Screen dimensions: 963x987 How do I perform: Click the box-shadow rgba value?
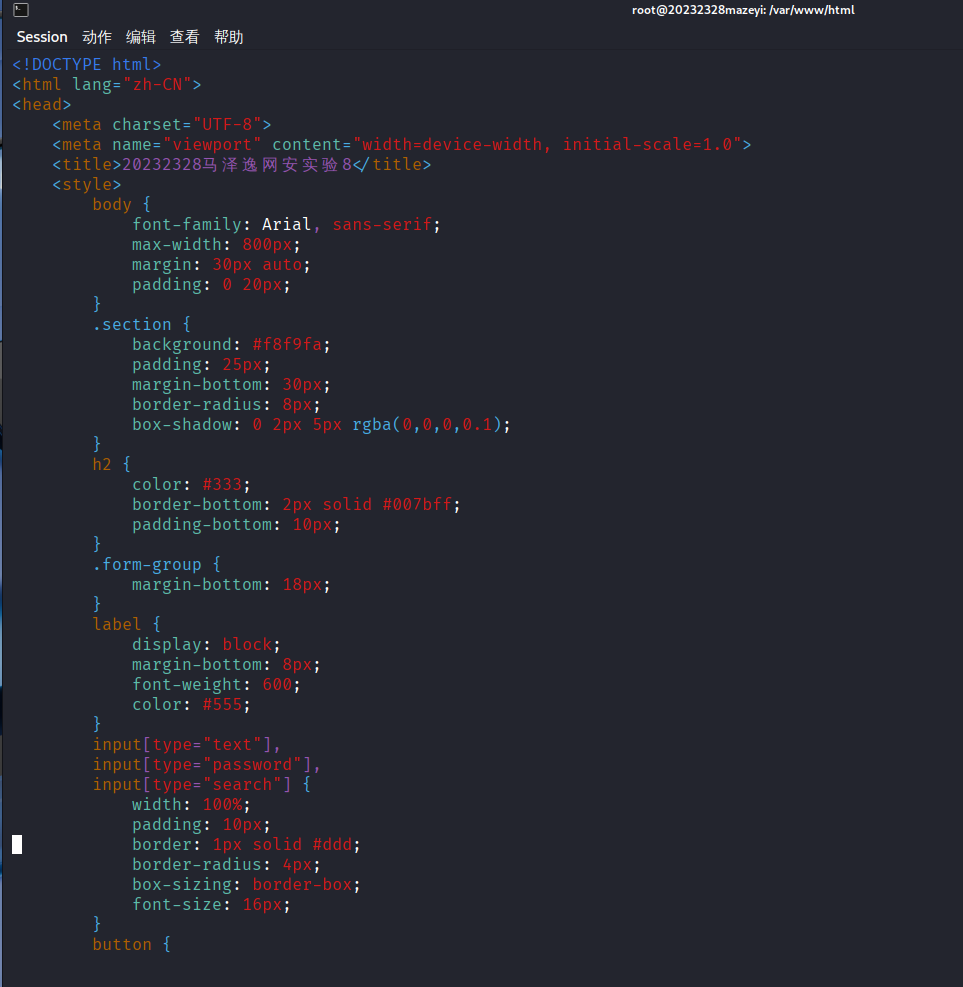(427, 425)
